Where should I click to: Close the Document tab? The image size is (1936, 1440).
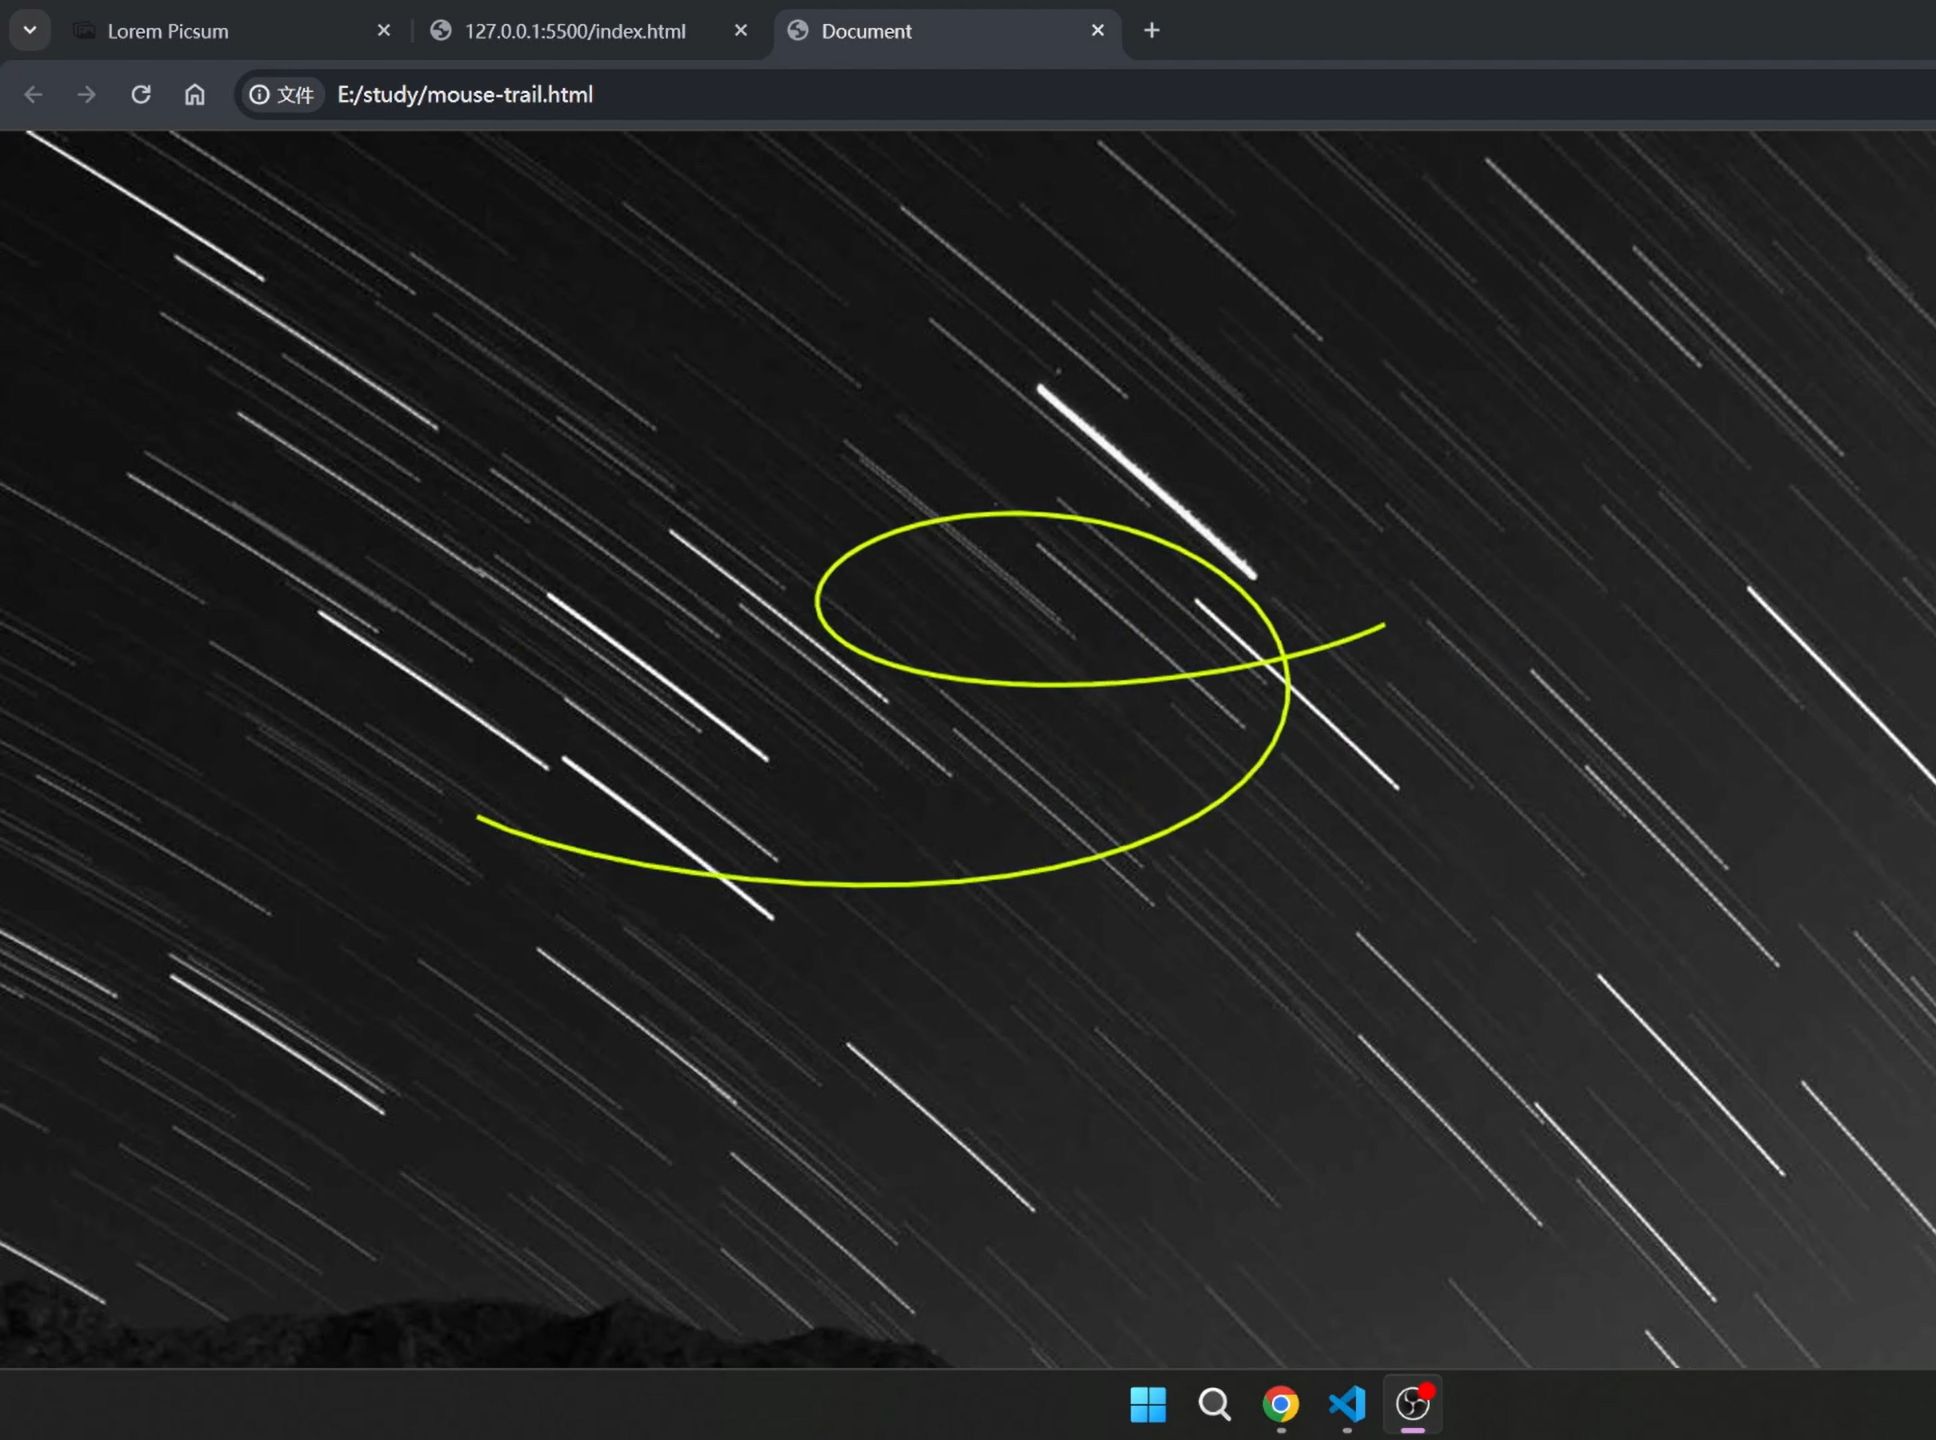point(1097,31)
